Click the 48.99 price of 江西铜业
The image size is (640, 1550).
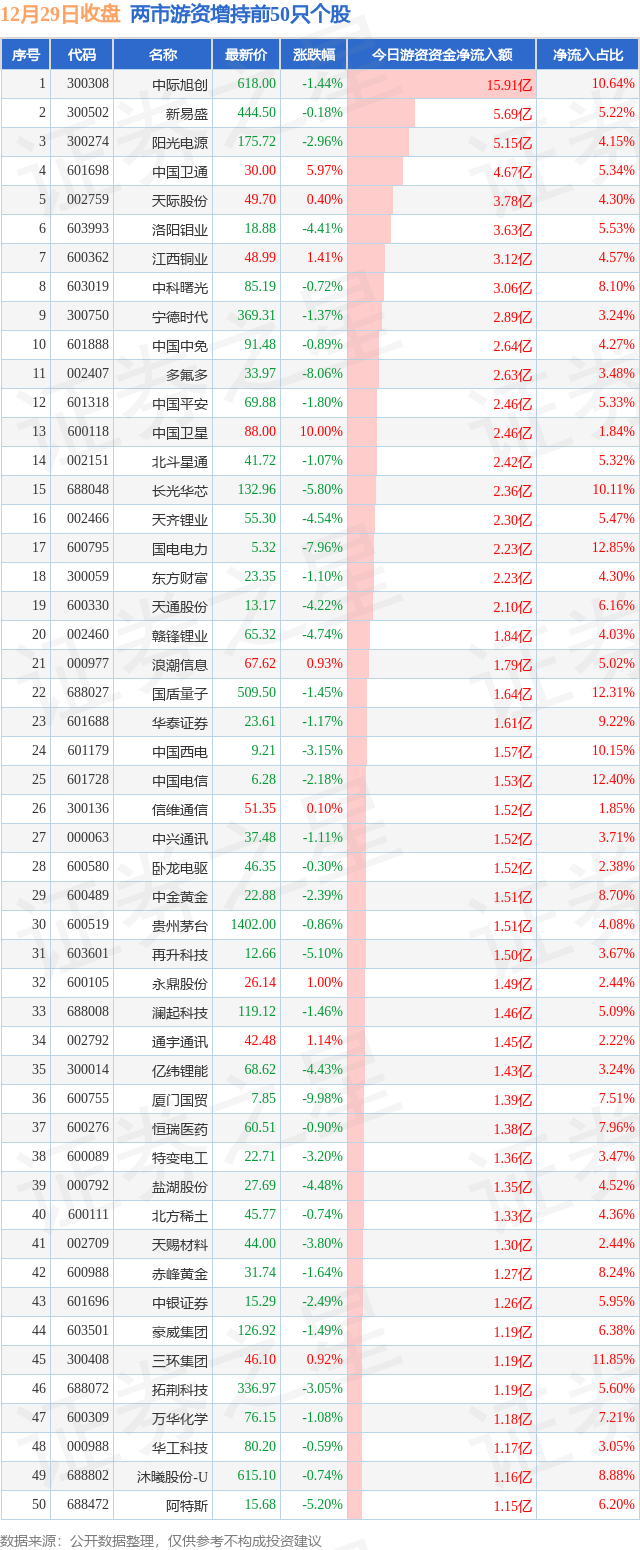(260, 258)
